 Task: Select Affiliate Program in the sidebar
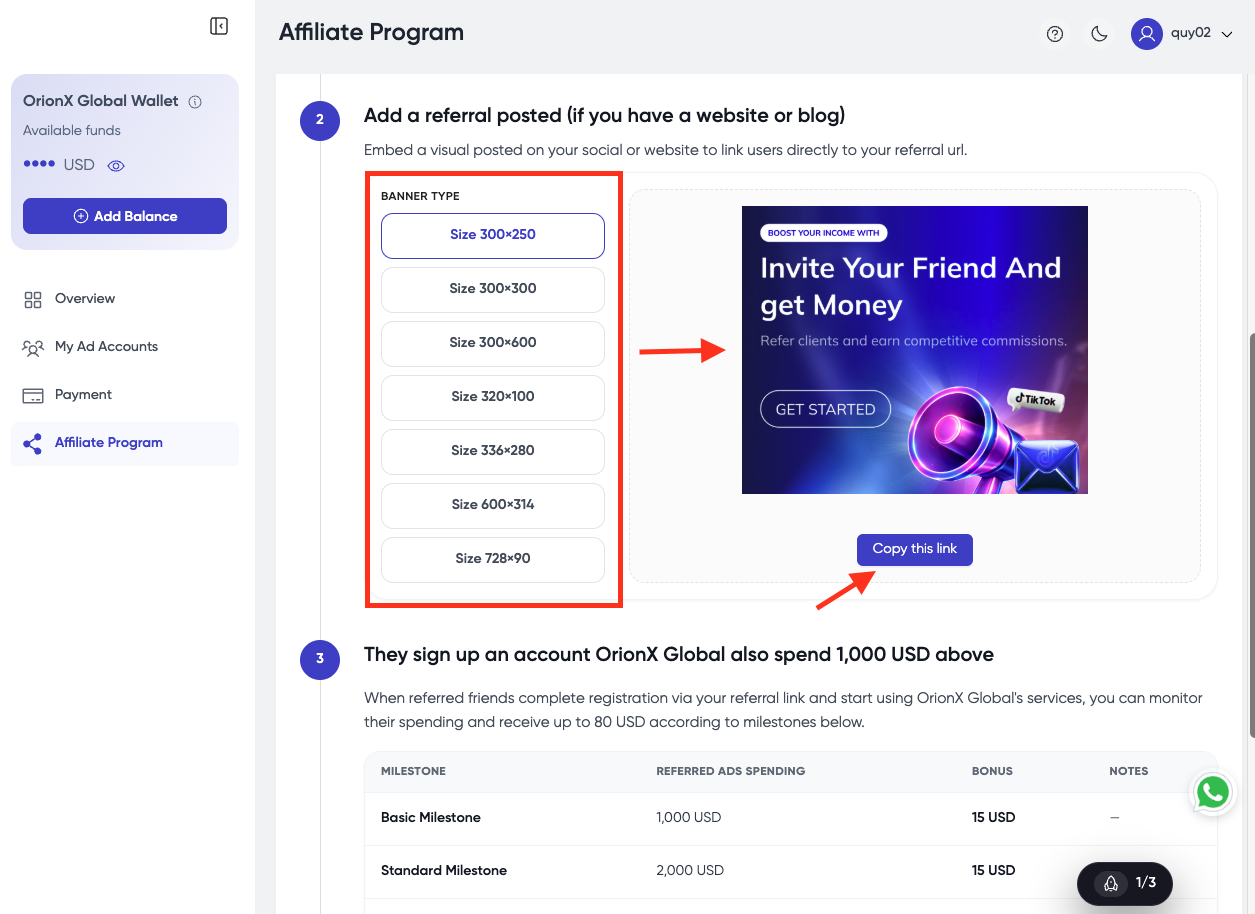click(125, 443)
